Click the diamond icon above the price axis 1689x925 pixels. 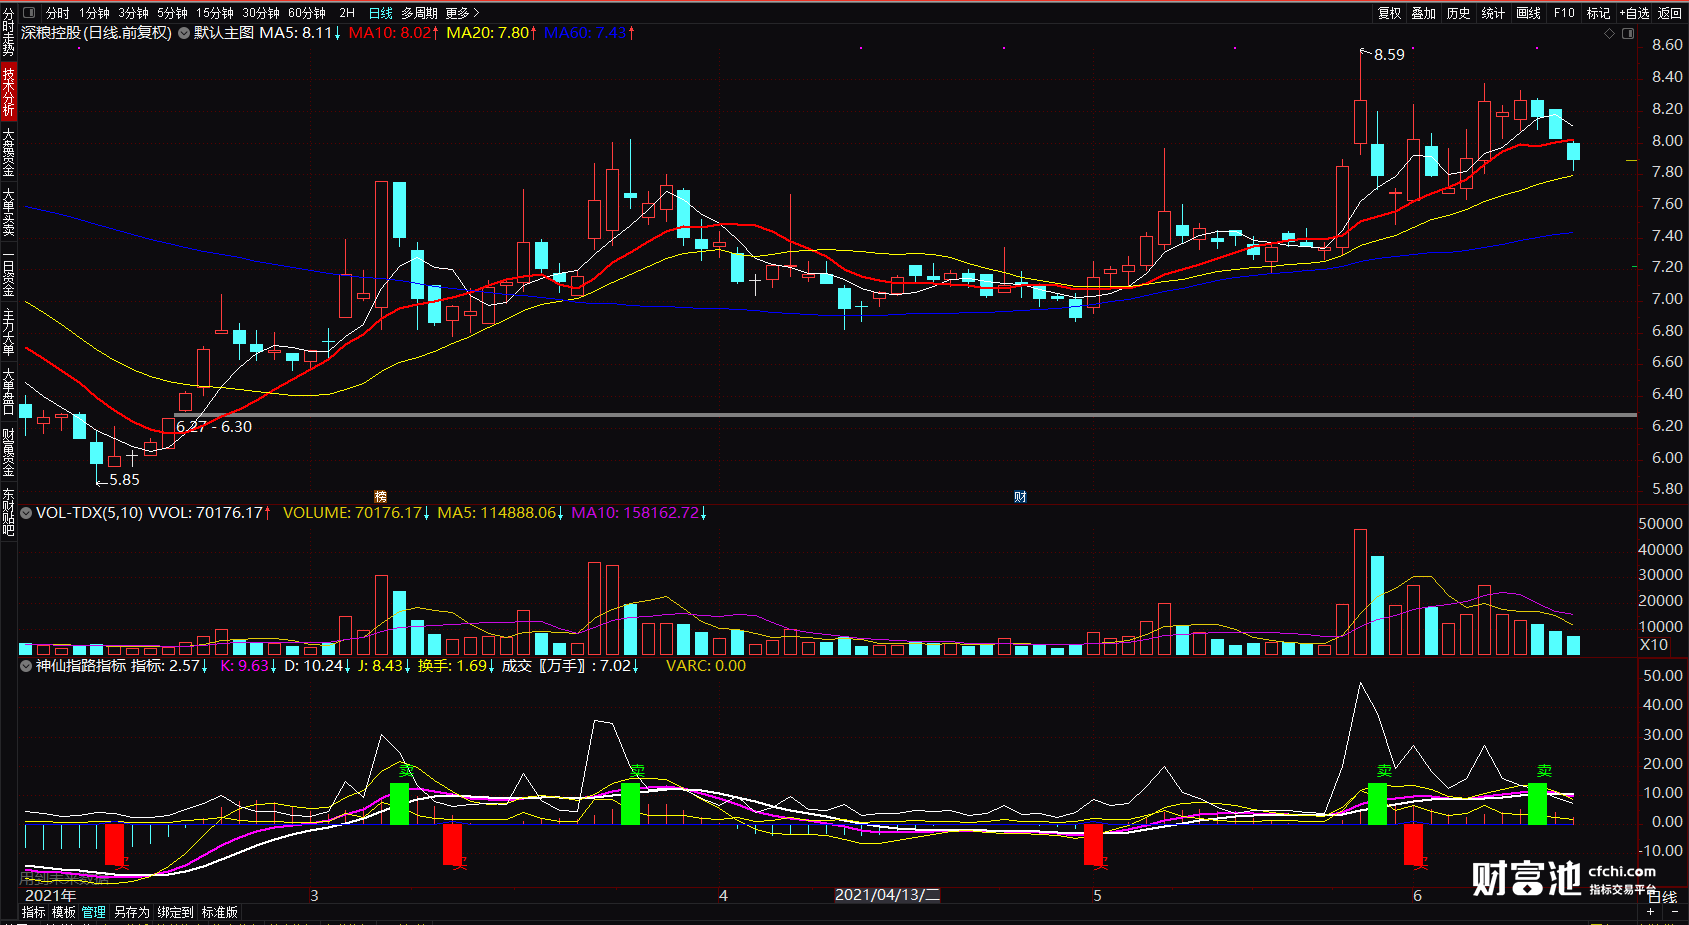point(1609,33)
